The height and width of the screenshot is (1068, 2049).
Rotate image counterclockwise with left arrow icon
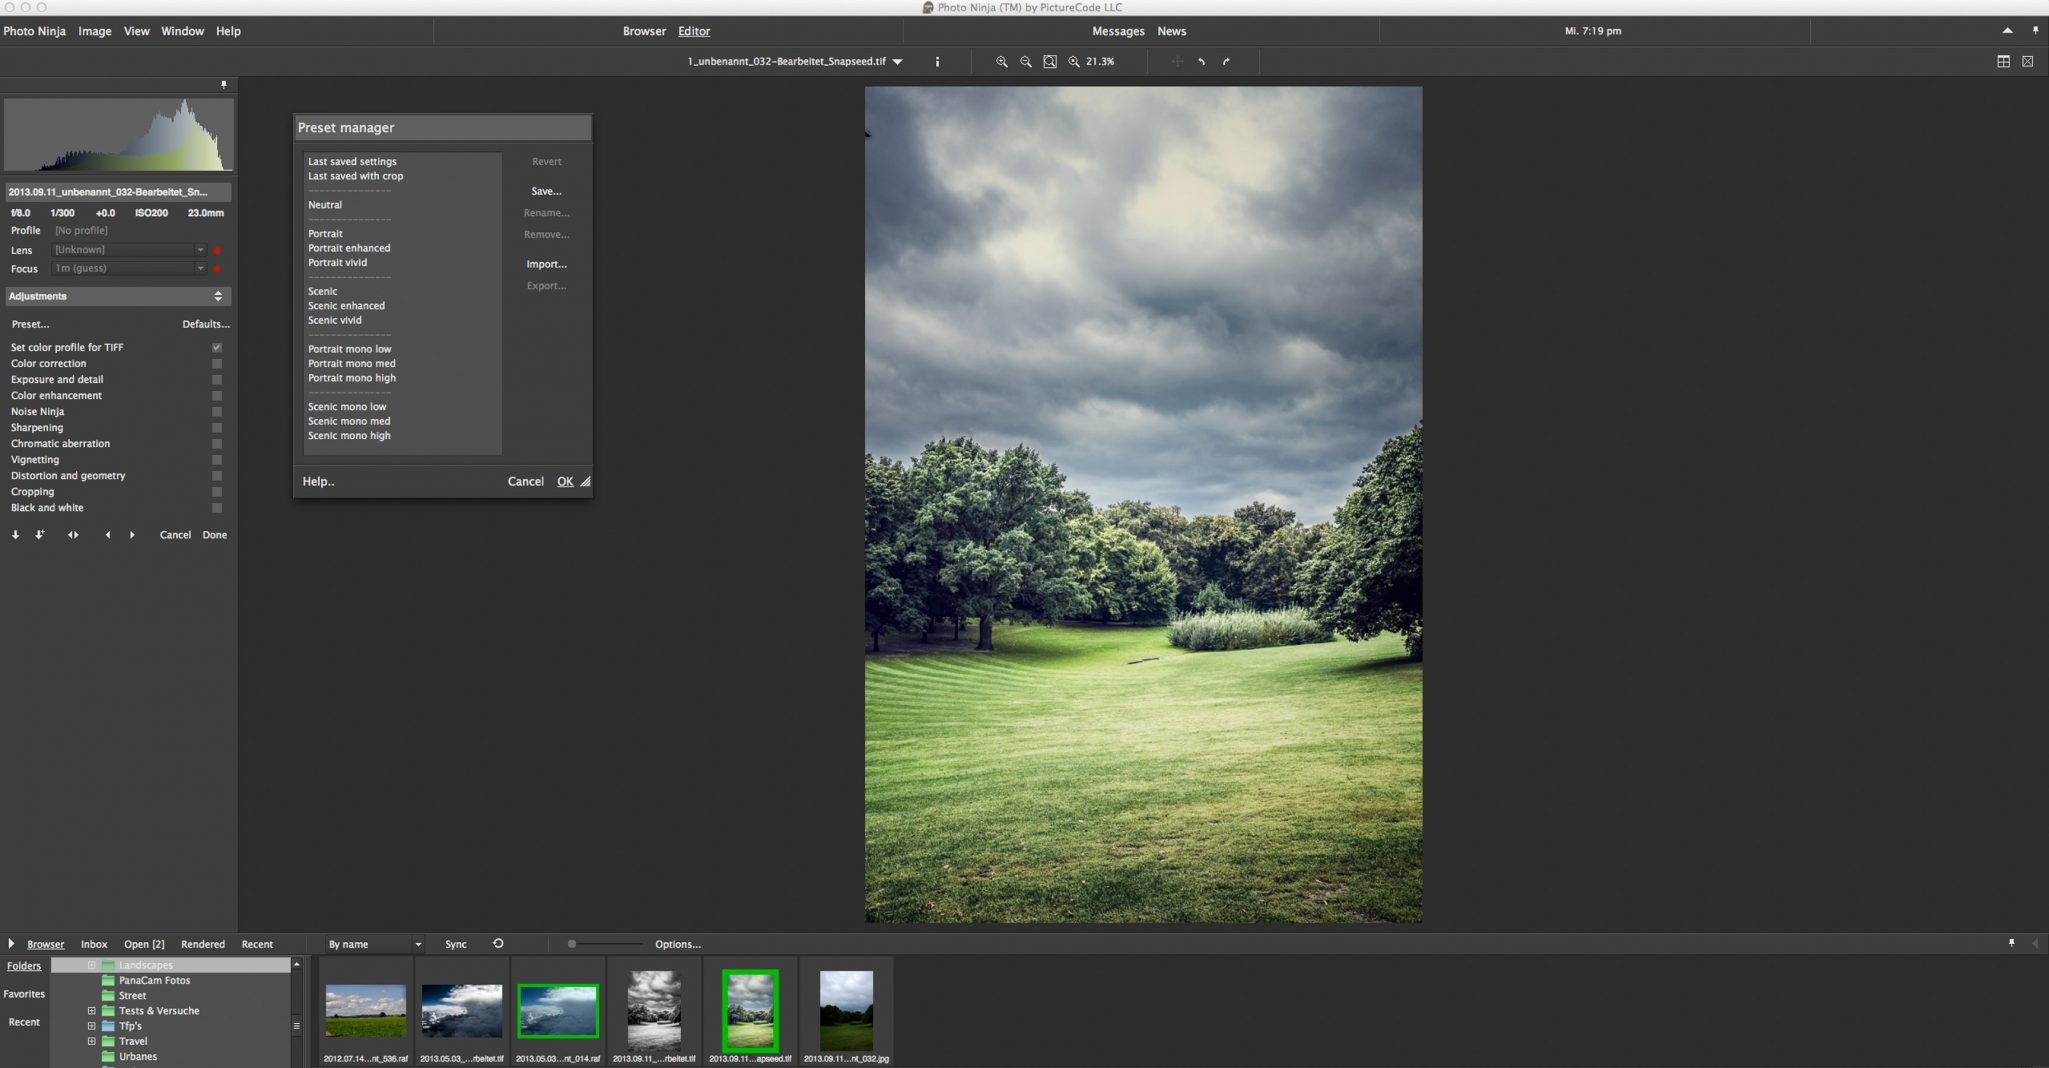[1202, 62]
